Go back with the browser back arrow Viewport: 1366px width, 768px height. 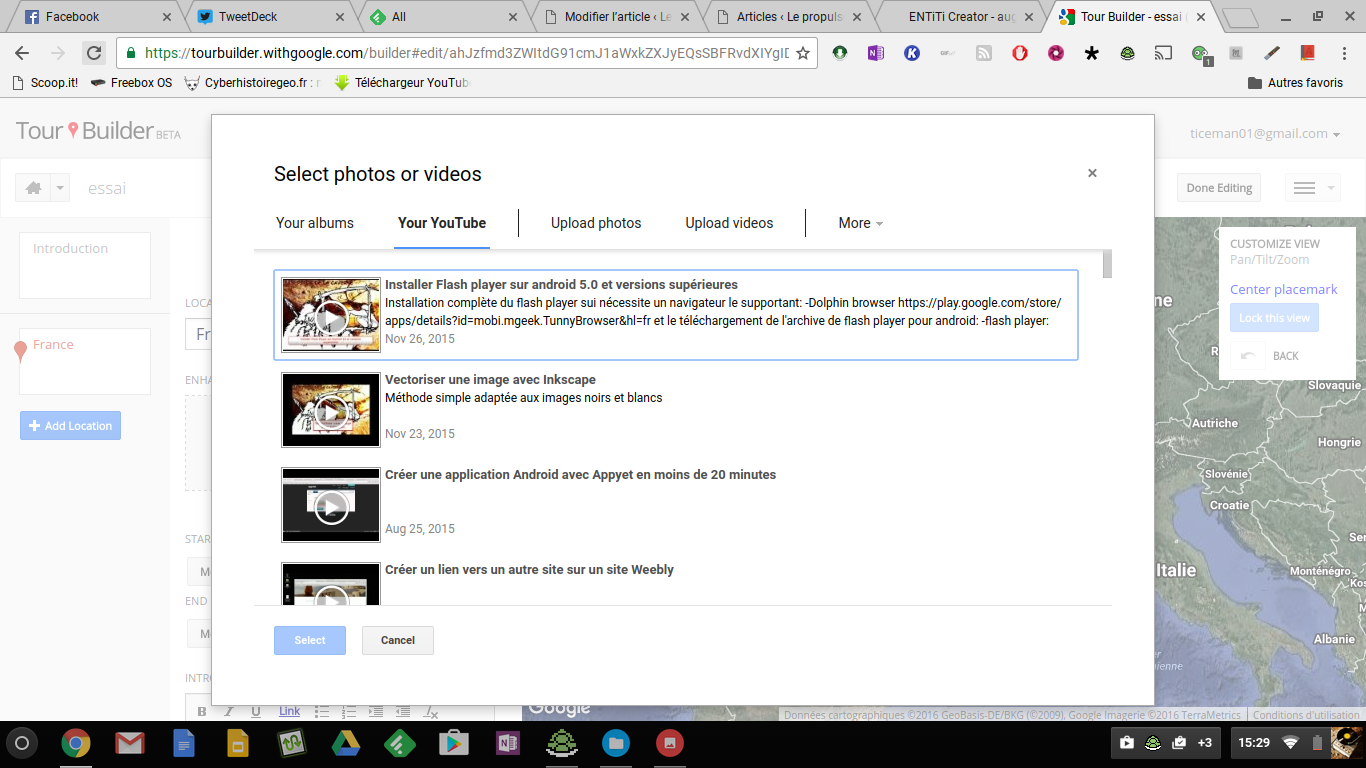pyautogui.click(x=22, y=53)
